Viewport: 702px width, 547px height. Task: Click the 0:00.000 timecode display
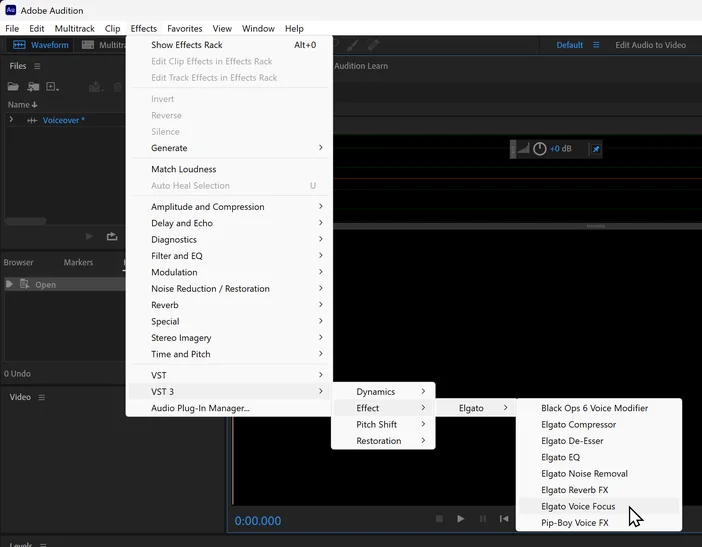tap(258, 521)
